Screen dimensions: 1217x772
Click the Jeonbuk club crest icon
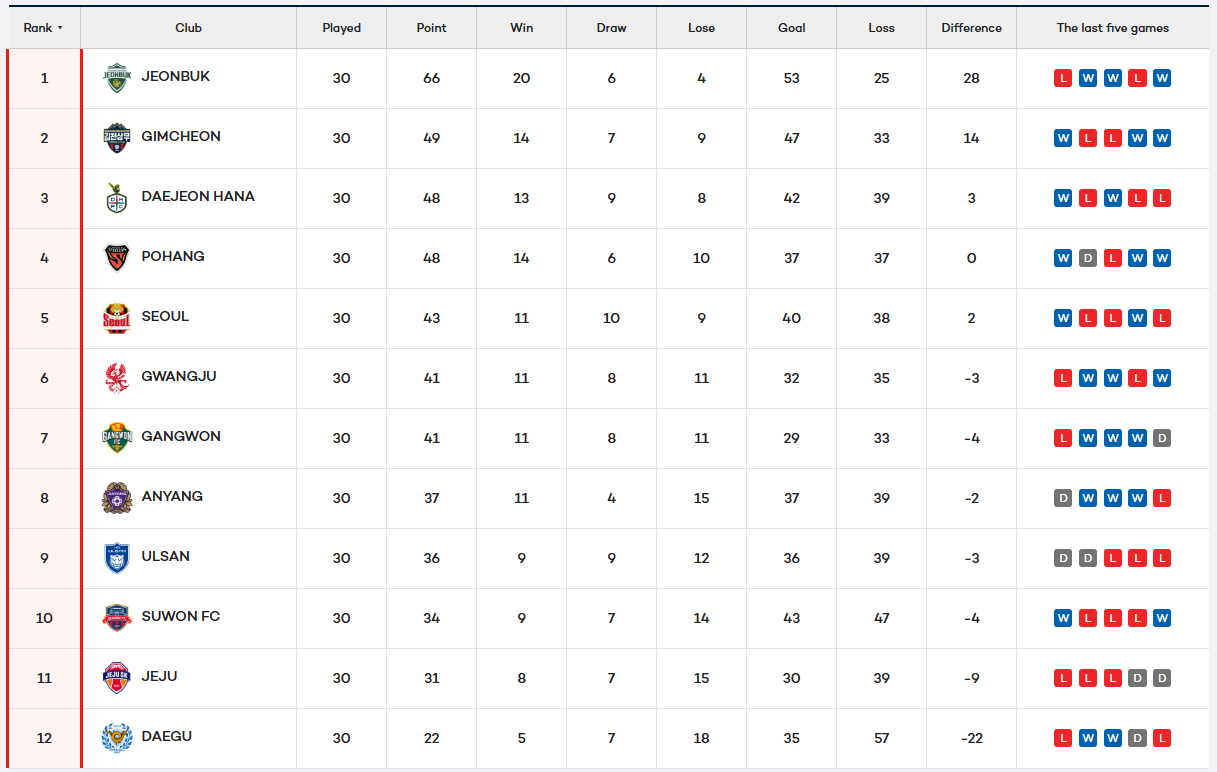point(117,78)
